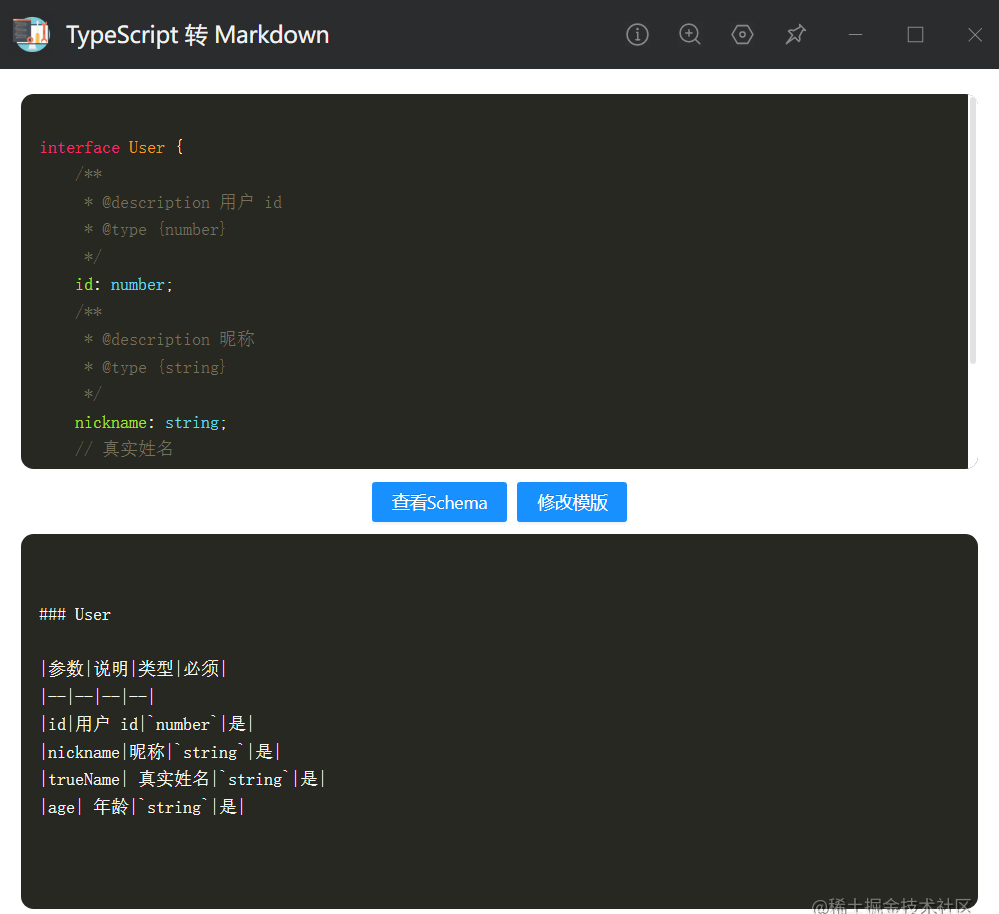Screen dimensions: 999x914
Task: Place cursor on 'interface User {' line
Action: (x=111, y=147)
